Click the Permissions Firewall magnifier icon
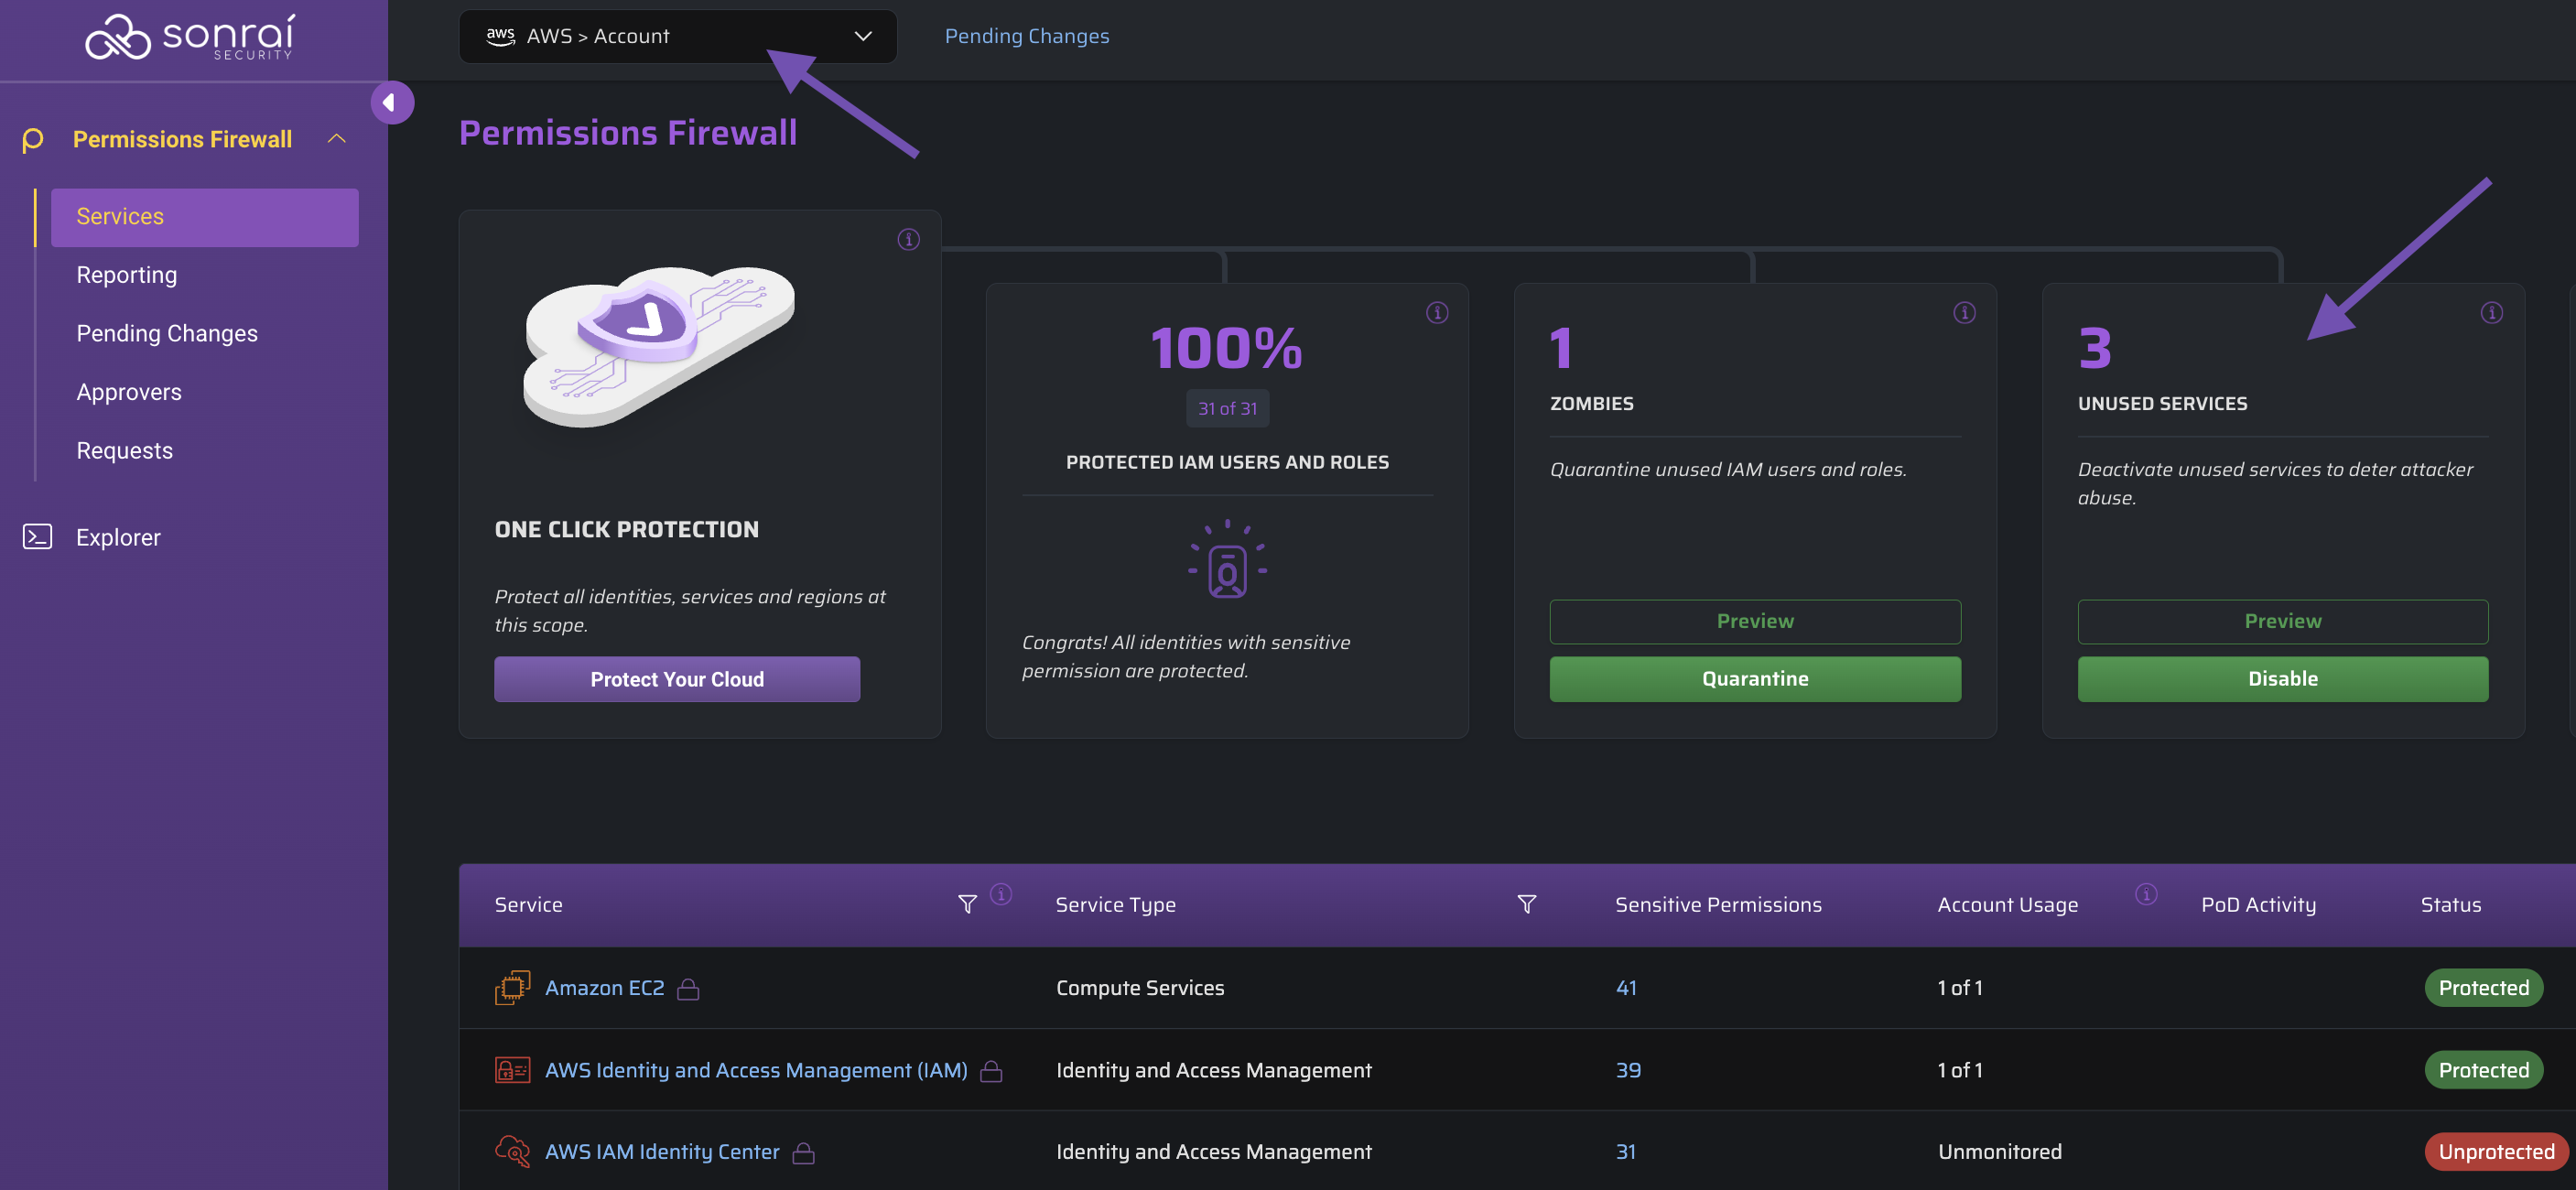 pyautogui.click(x=32, y=140)
